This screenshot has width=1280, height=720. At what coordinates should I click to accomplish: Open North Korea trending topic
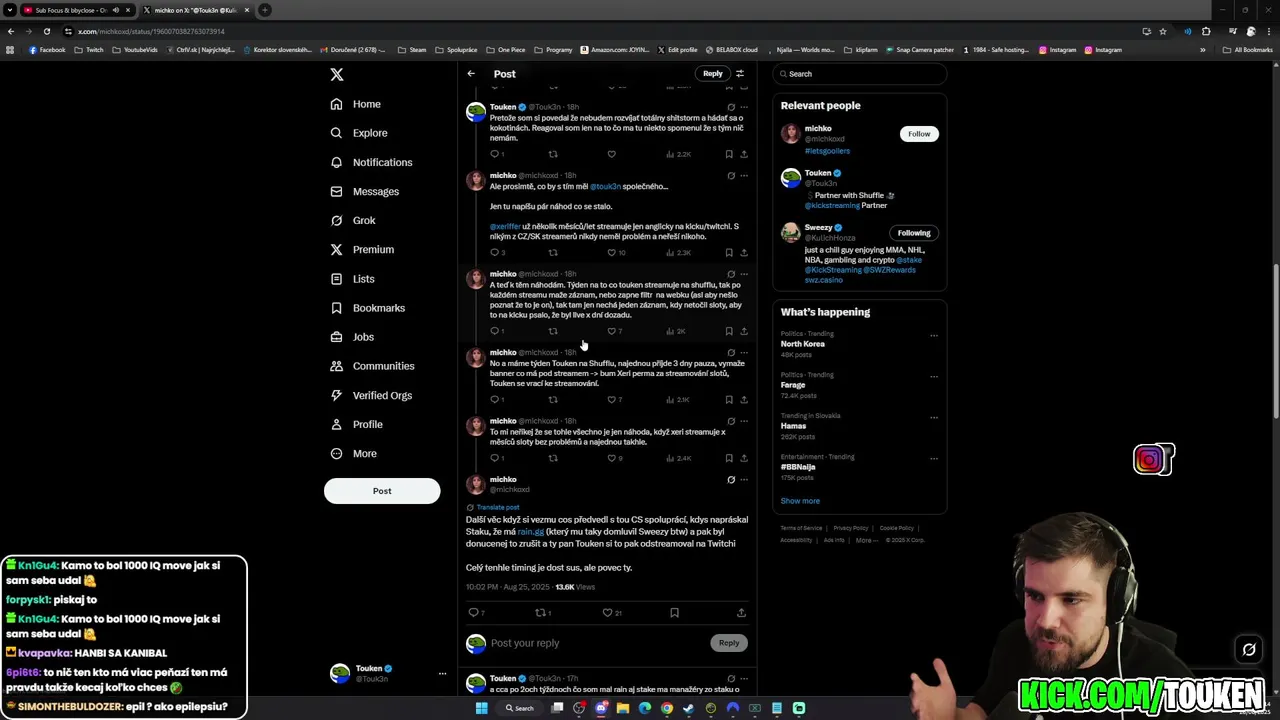(803, 344)
